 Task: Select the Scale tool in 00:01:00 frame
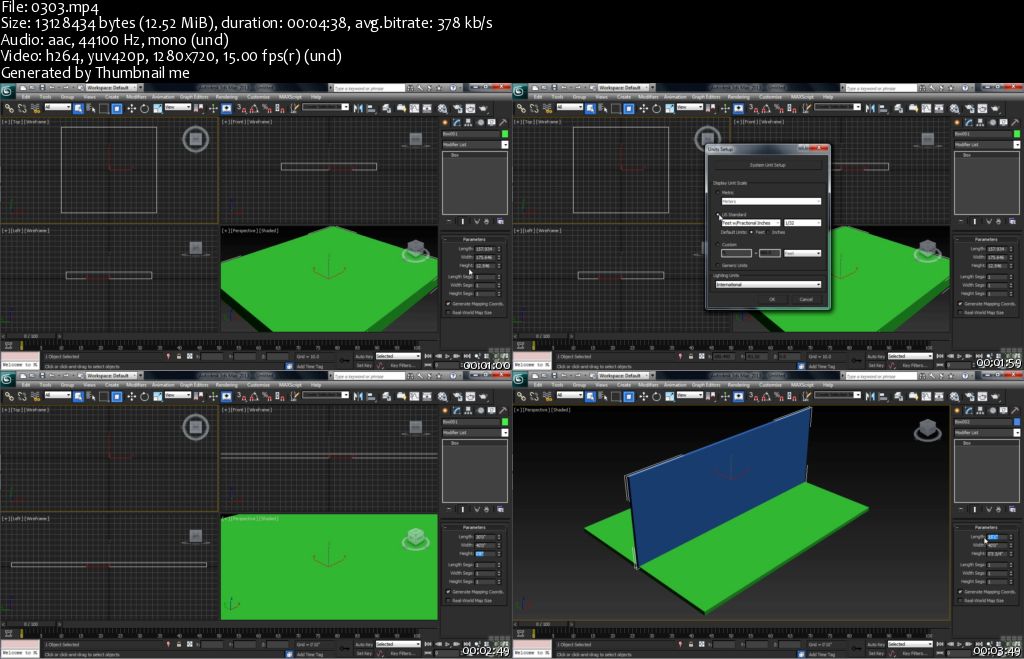pos(158,108)
